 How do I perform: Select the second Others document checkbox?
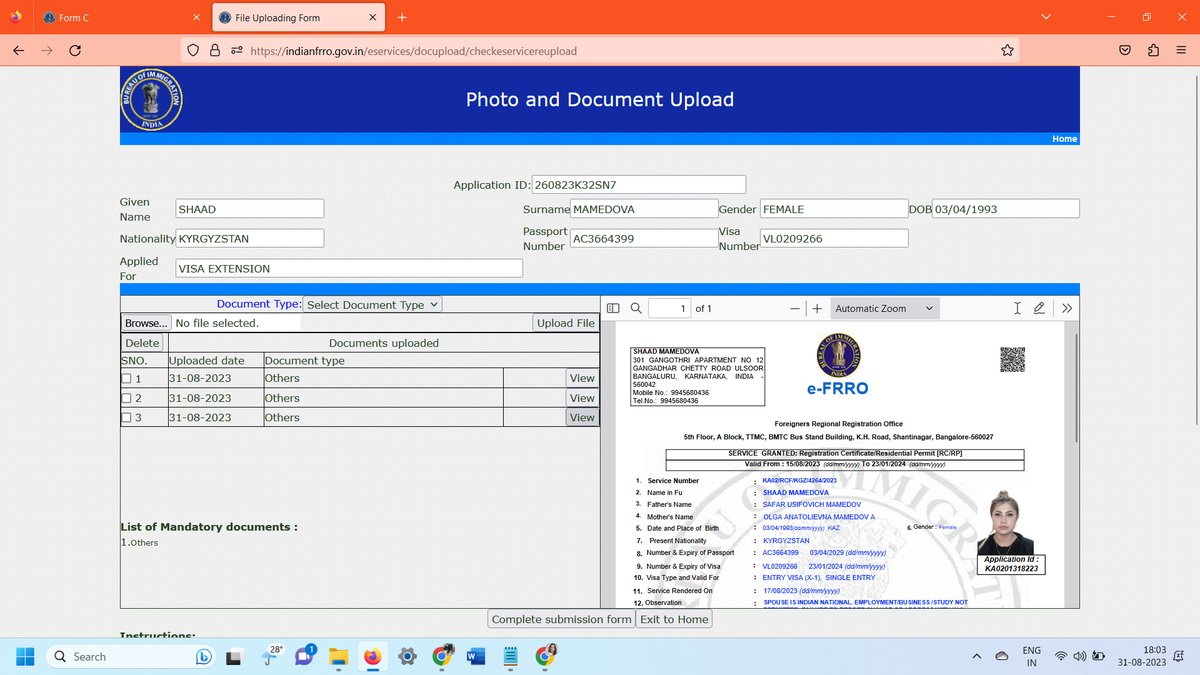point(125,397)
